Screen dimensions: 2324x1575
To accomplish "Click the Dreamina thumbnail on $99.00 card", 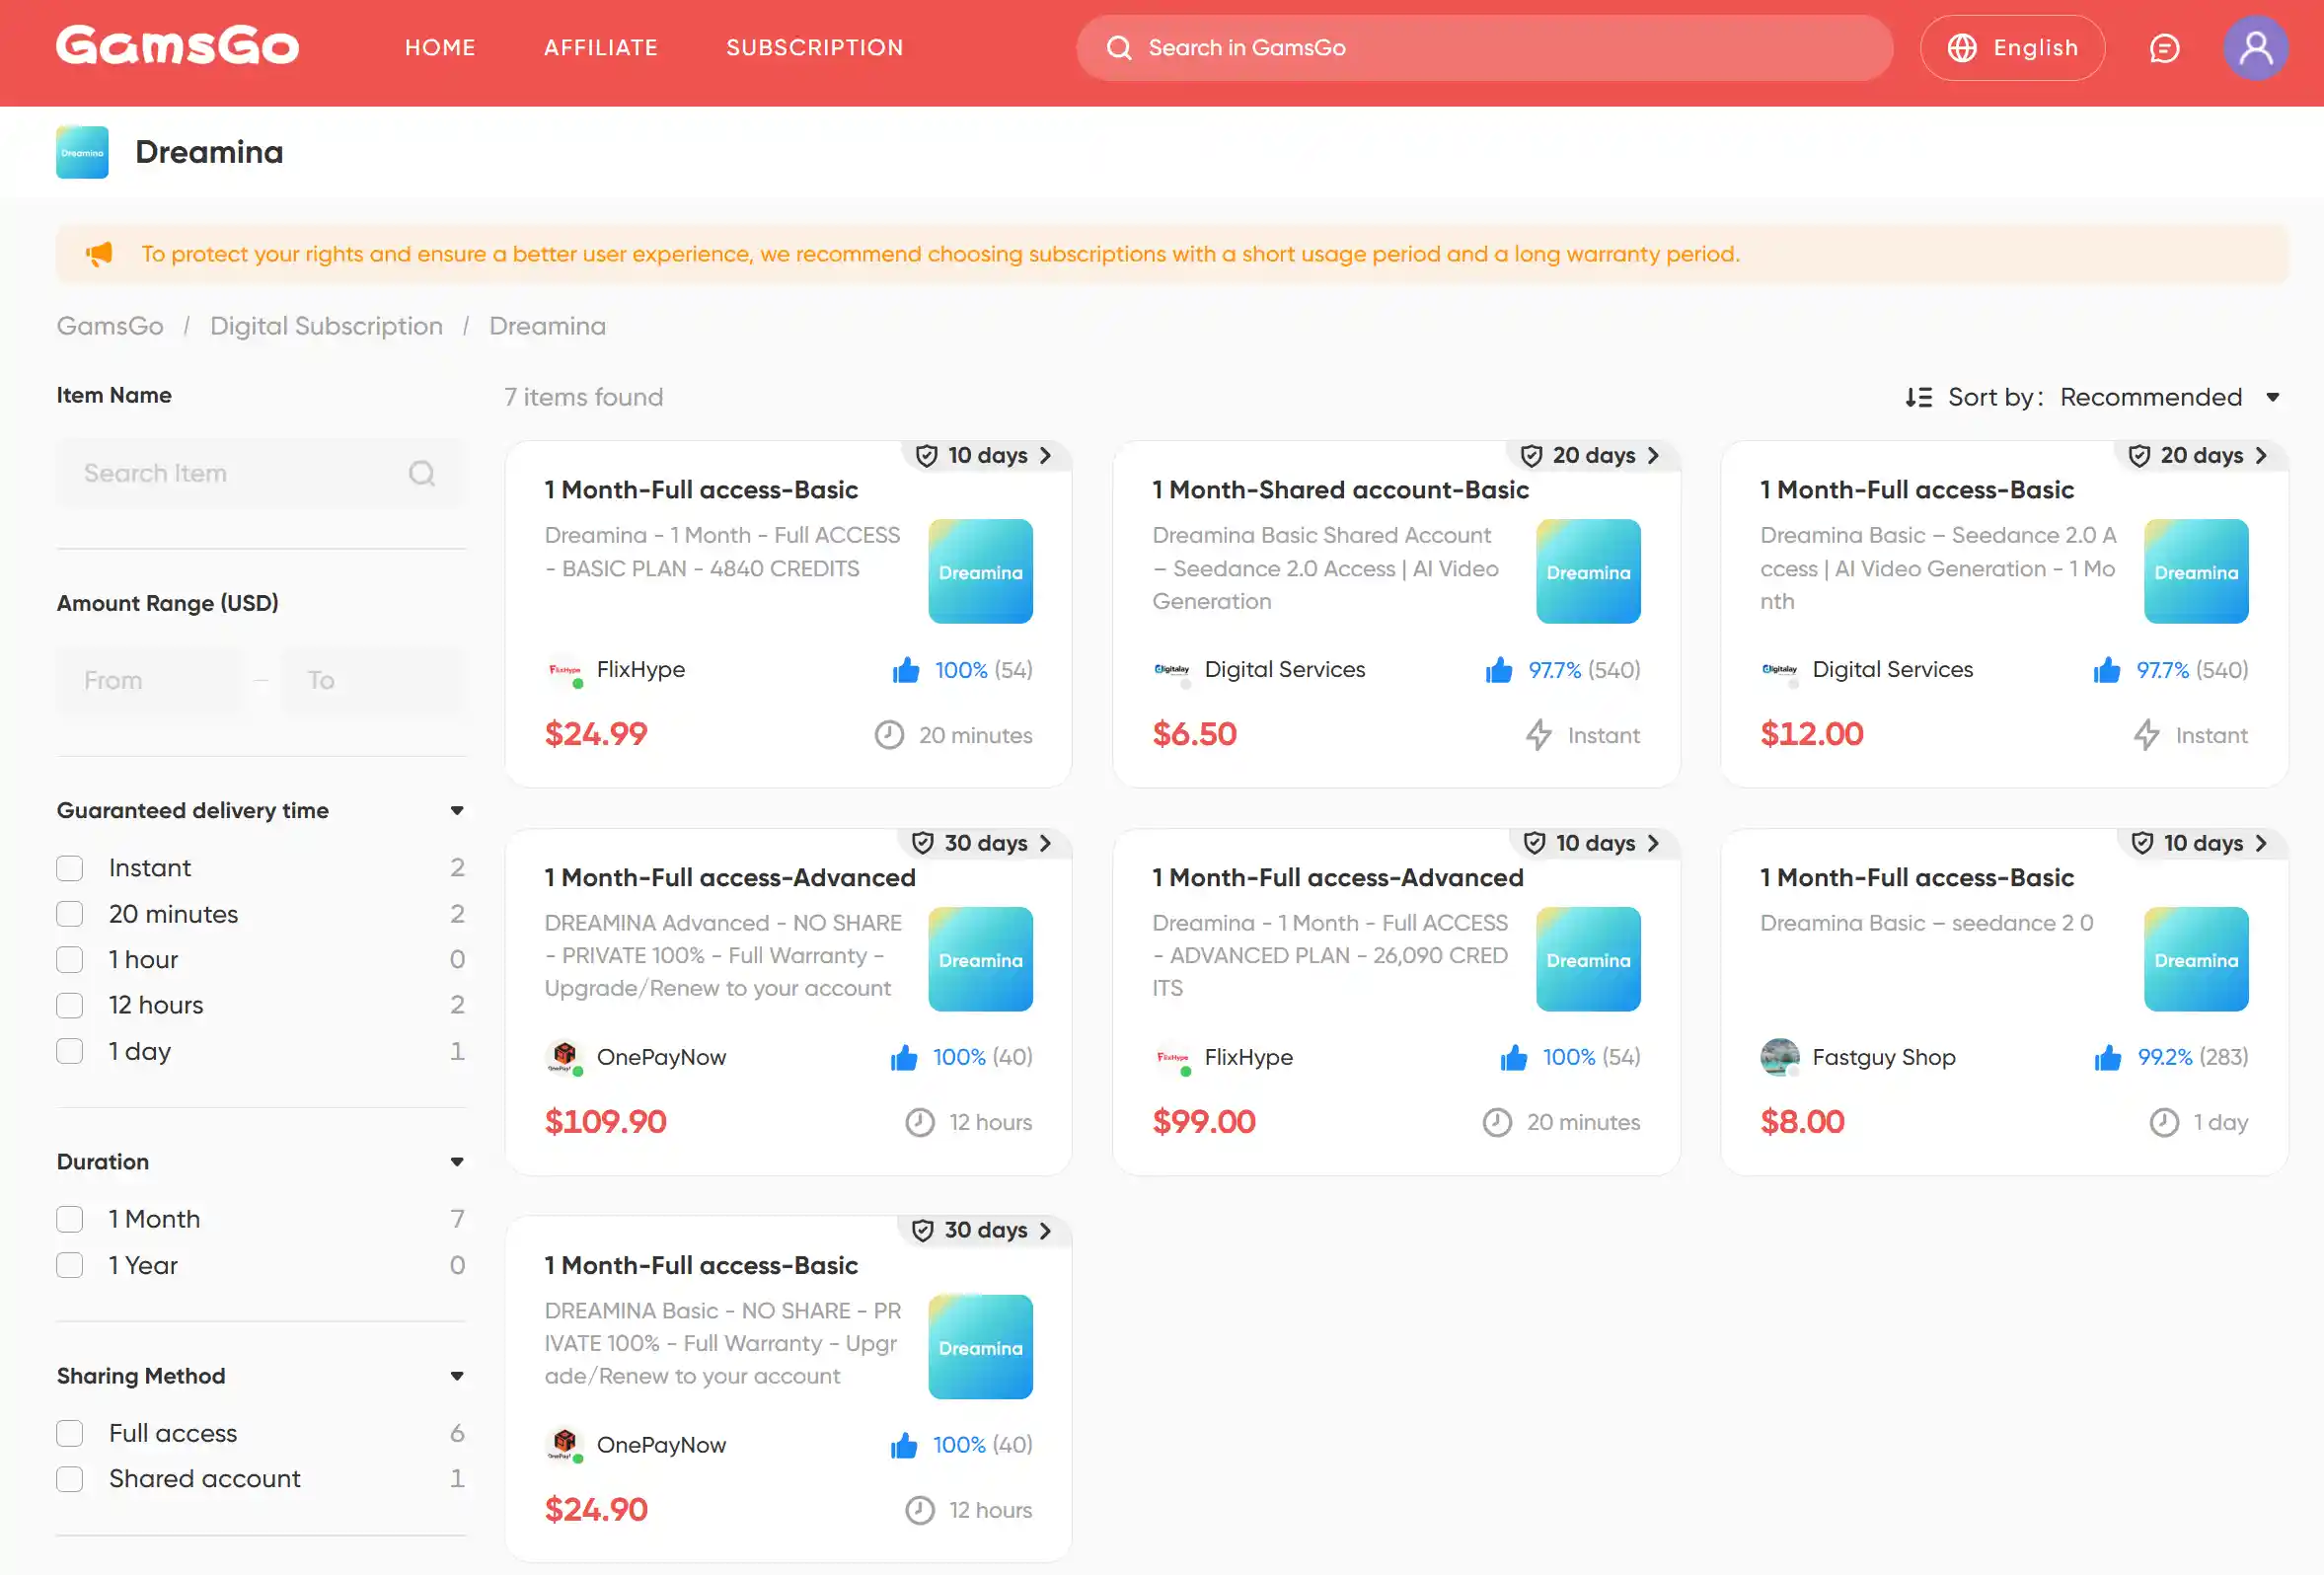I will tap(1588, 959).
